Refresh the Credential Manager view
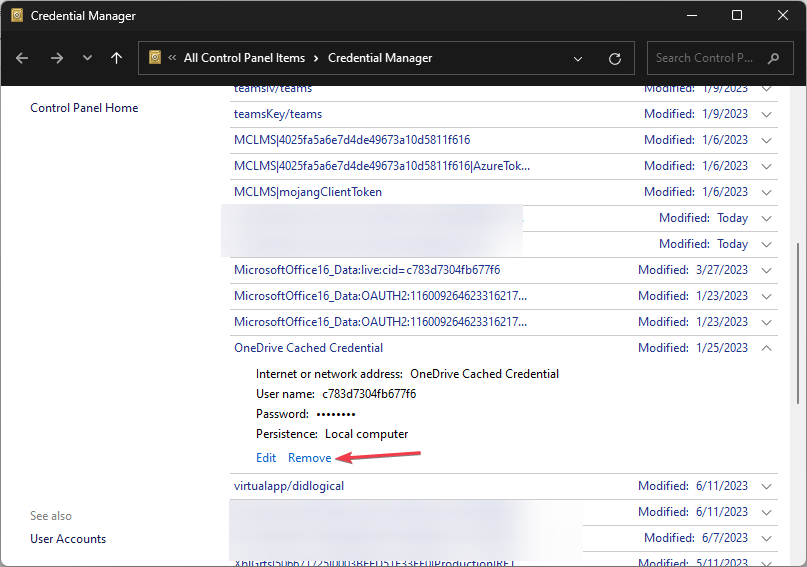This screenshot has height=567, width=807. pyautogui.click(x=615, y=59)
